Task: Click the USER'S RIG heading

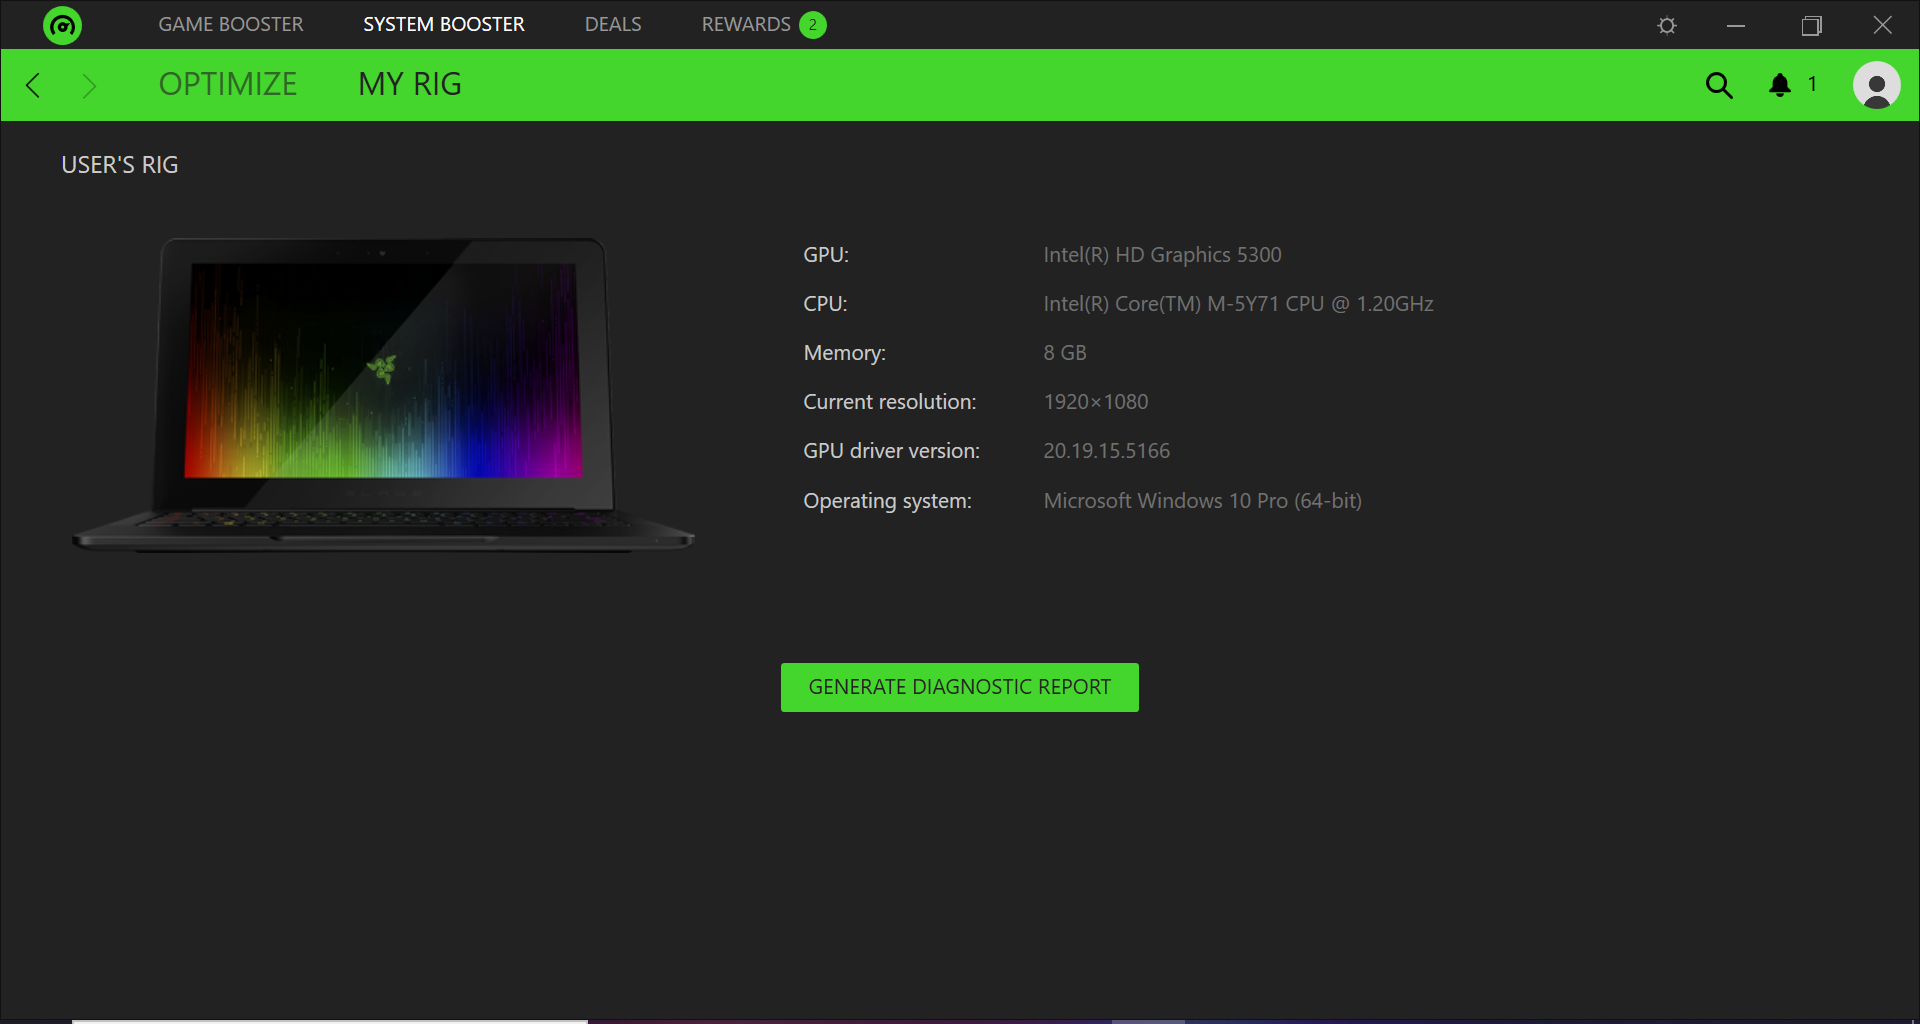Action: [120, 165]
